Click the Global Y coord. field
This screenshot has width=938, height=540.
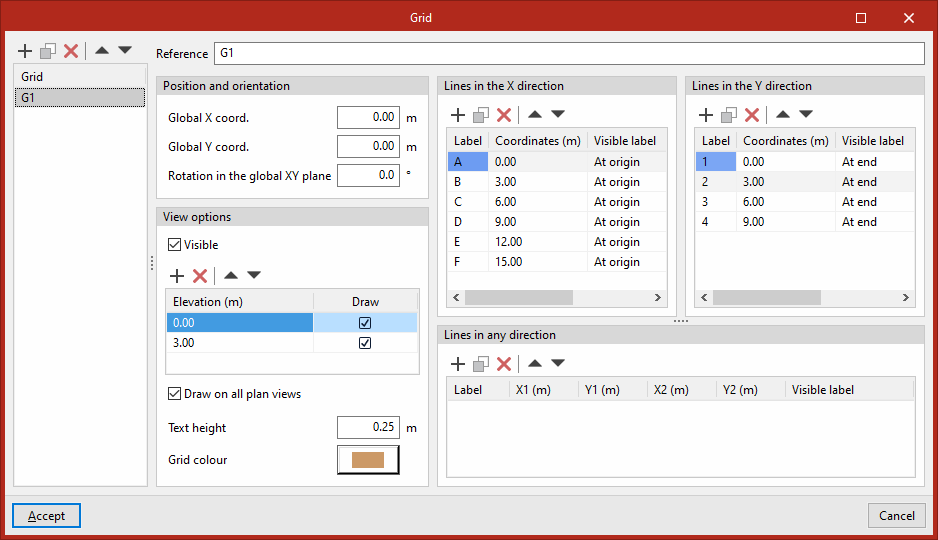[x=368, y=146]
